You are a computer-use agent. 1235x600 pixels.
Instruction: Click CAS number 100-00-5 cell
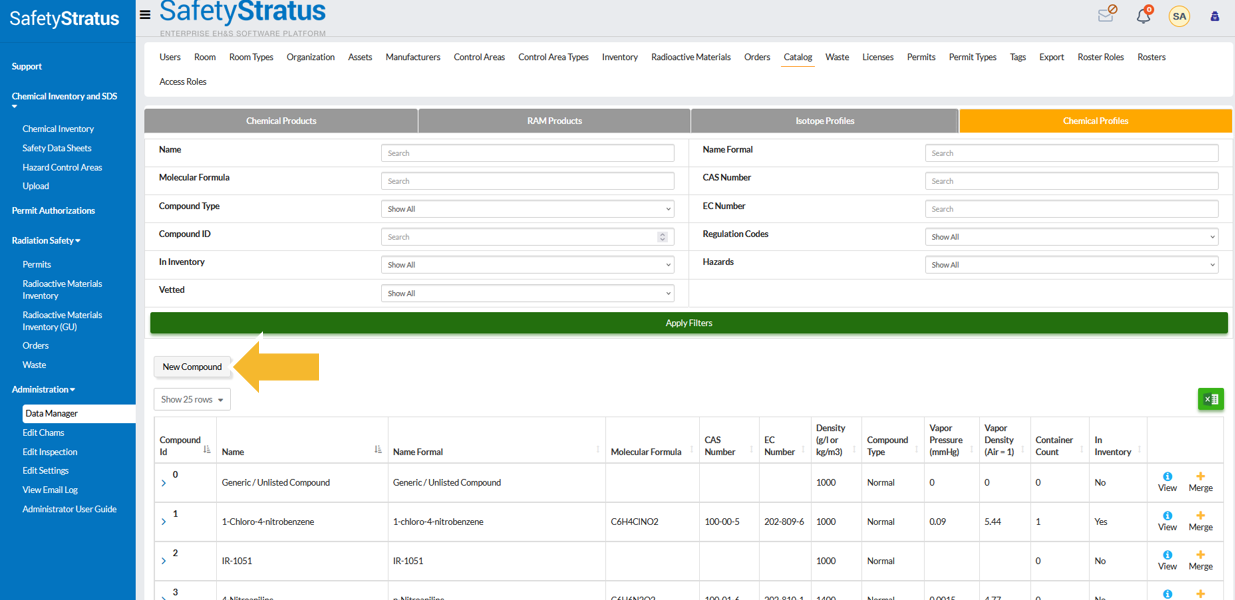[x=727, y=522]
